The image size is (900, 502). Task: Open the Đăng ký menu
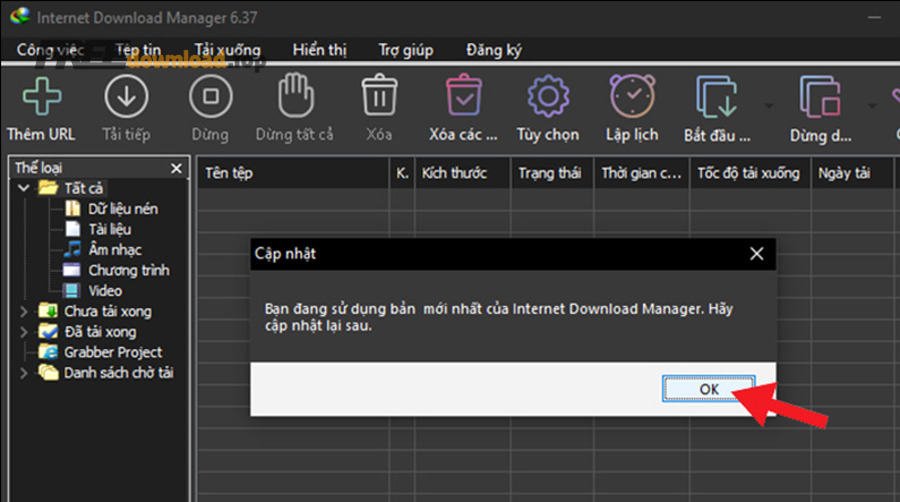(x=494, y=50)
